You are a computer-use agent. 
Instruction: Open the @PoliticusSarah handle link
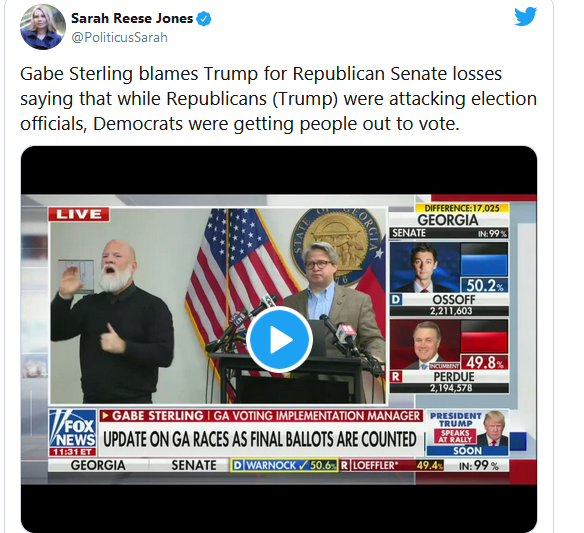tap(119, 38)
